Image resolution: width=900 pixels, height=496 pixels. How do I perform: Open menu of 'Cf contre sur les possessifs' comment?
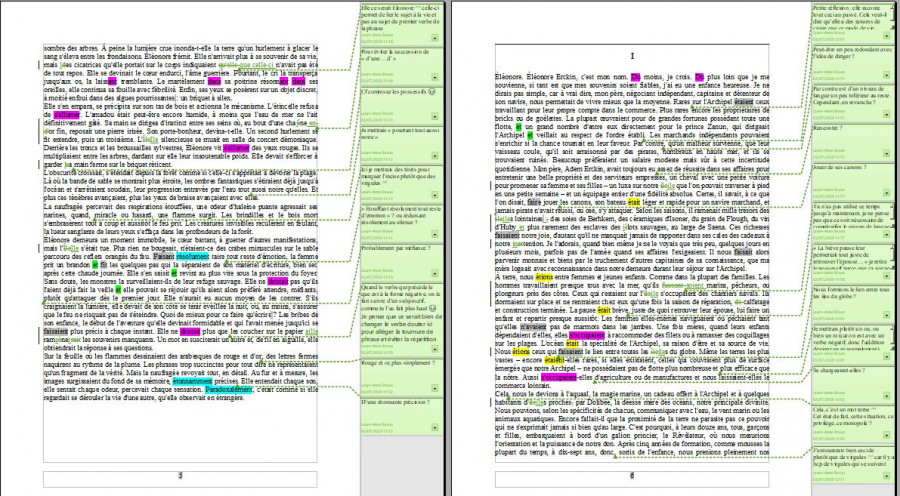click(435, 117)
